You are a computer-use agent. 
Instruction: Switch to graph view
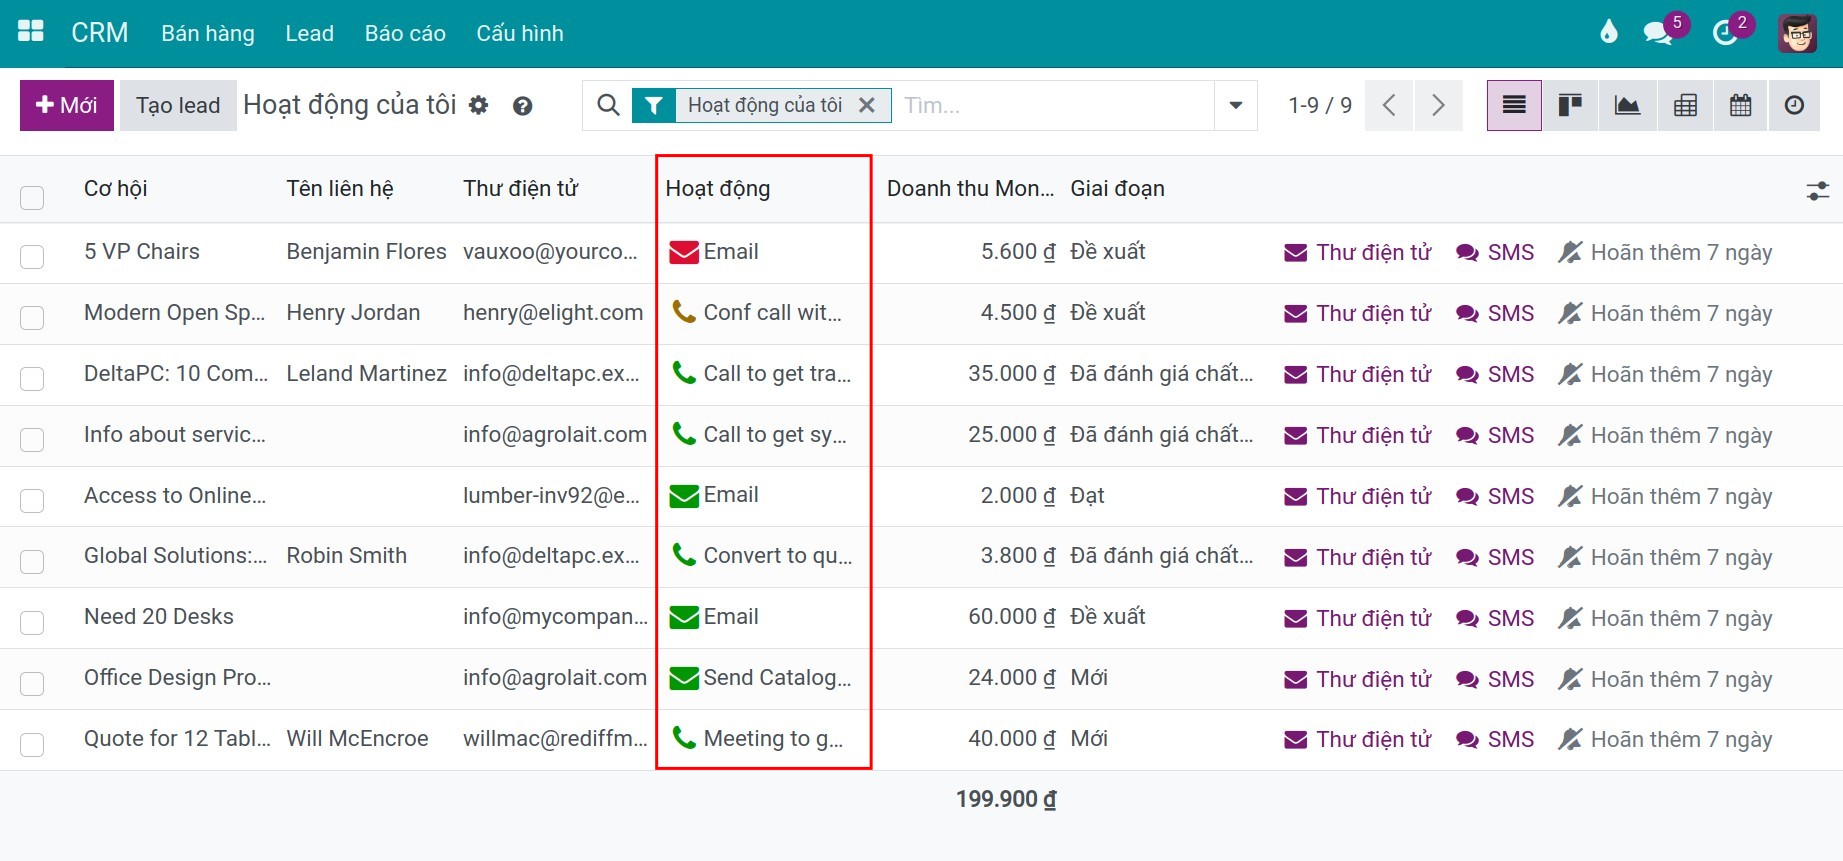coord(1627,105)
